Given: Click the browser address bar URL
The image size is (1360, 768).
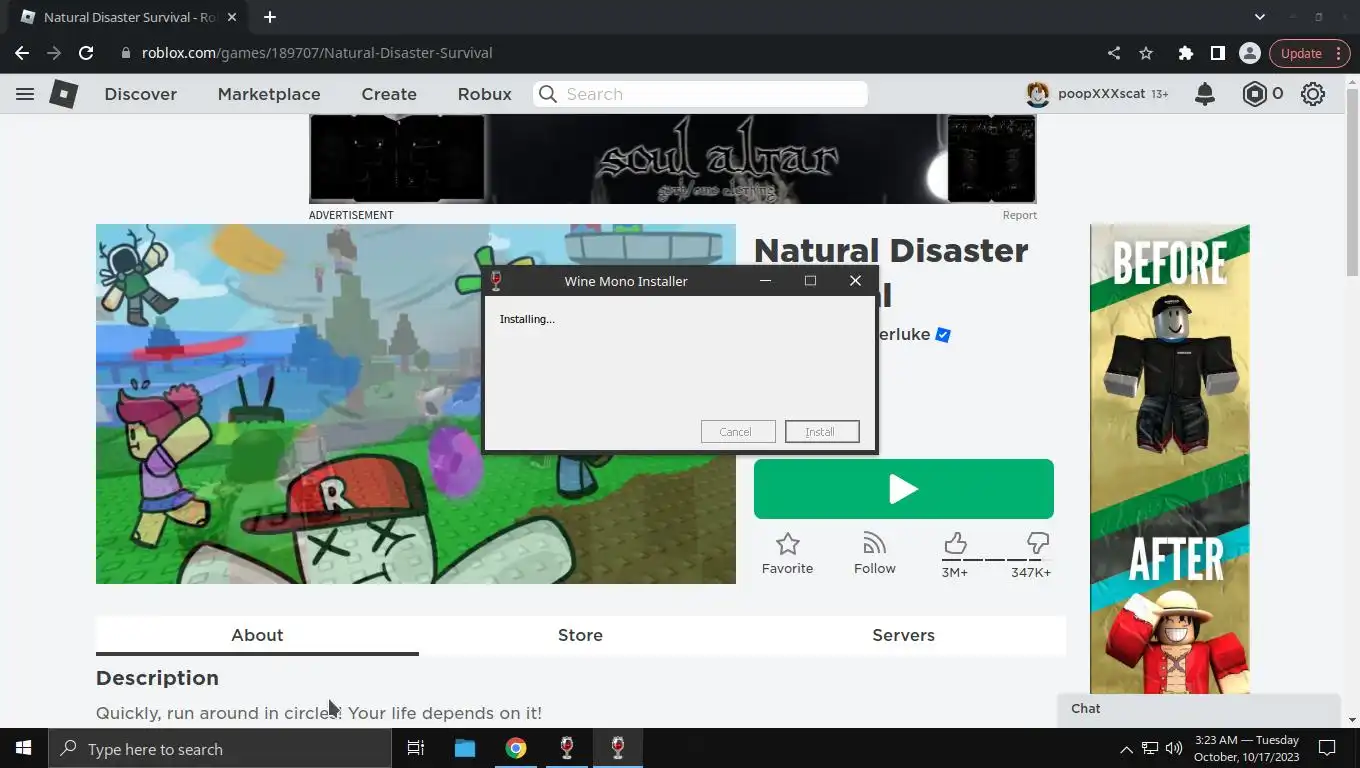Looking at the screenshot, I should pos(317,53).
